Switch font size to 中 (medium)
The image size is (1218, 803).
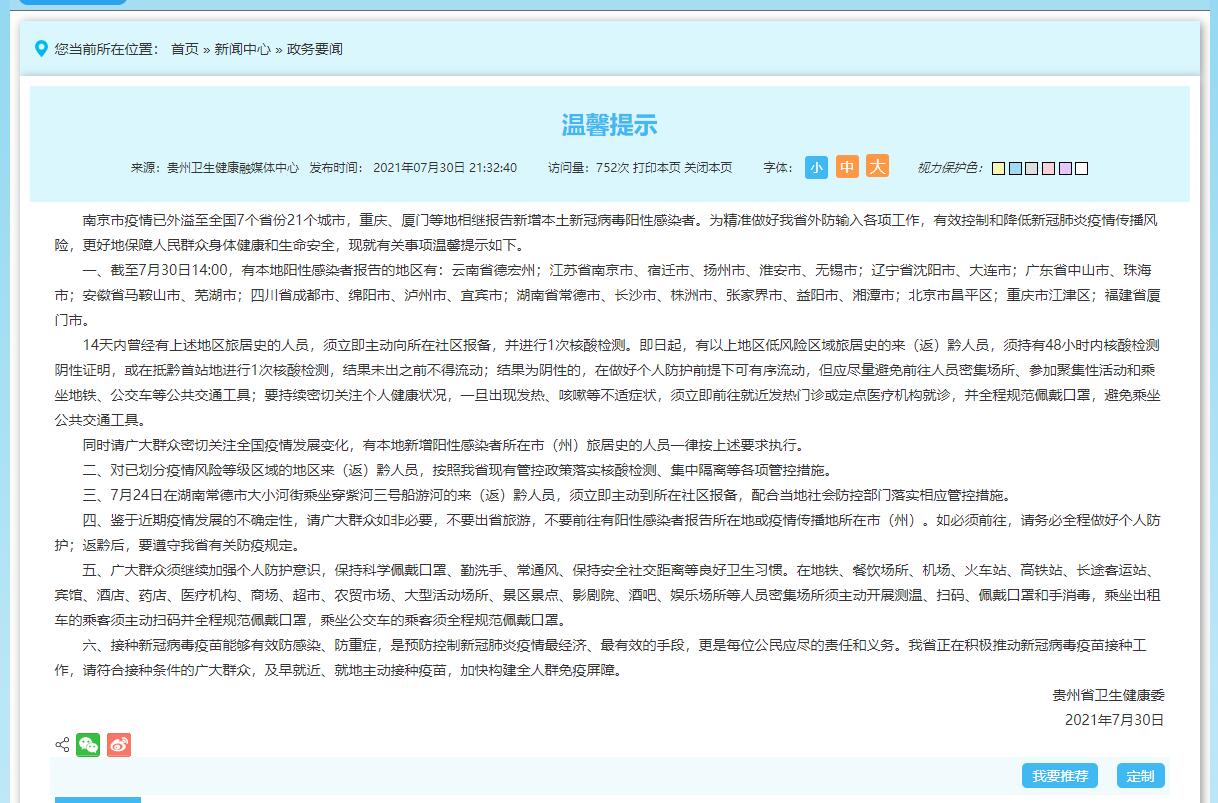tap(846, 168)
